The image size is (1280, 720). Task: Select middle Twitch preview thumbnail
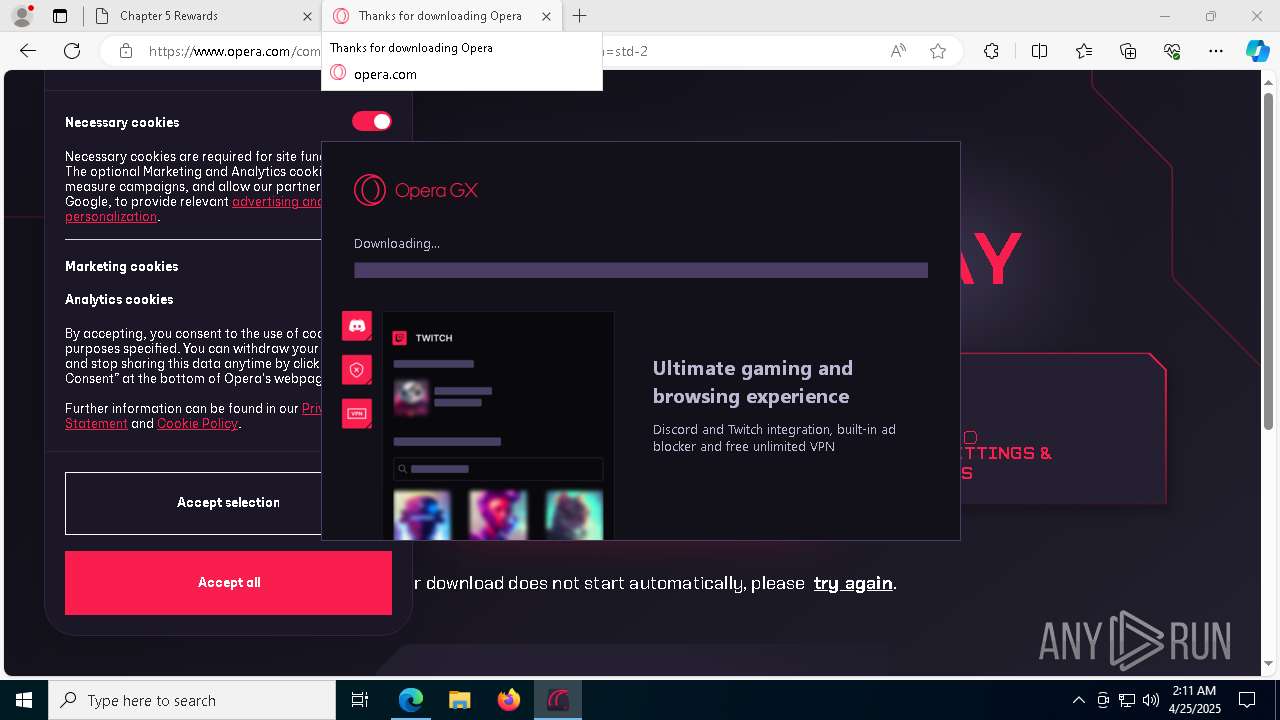coord(498,514)
